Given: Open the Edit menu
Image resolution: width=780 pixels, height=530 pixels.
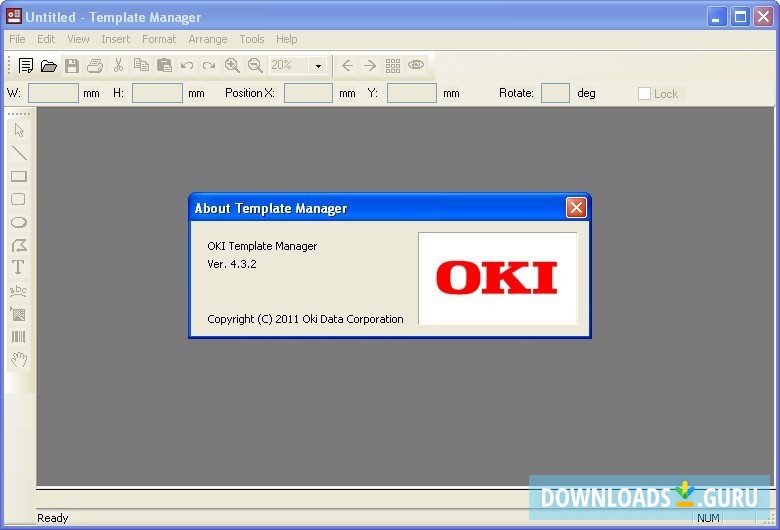Looking at the screenshot, I should pyautogui.click(x=46, y=39).
